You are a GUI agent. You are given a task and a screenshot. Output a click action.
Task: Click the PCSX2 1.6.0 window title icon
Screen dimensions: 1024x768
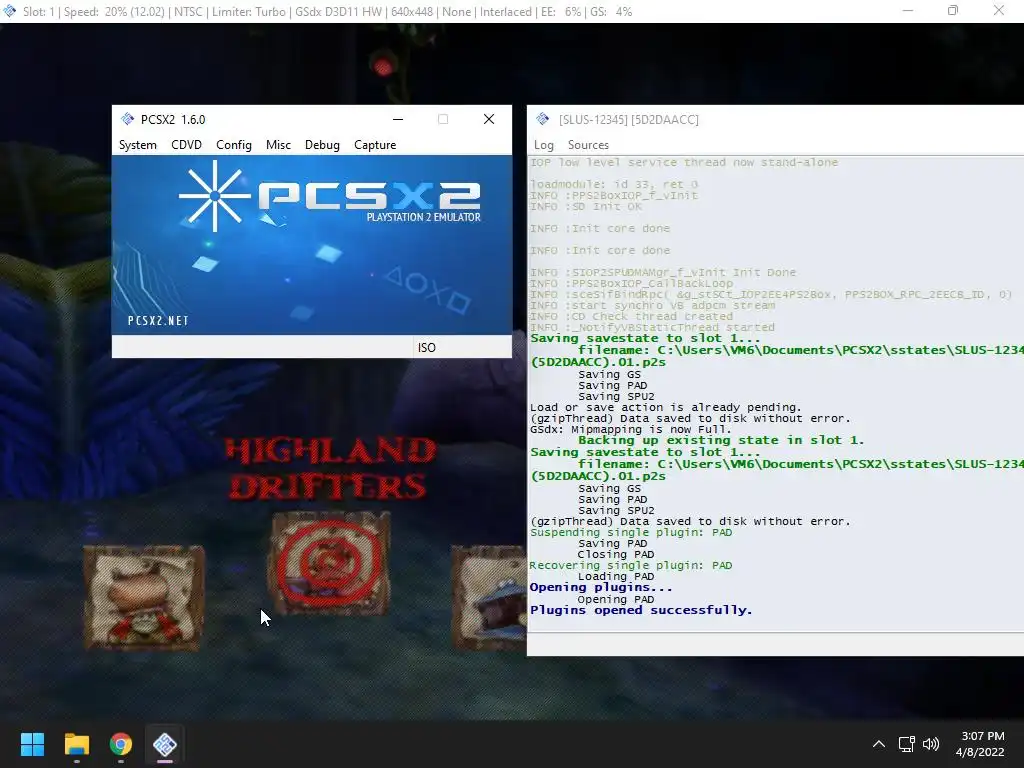click(x=127, y=119)
